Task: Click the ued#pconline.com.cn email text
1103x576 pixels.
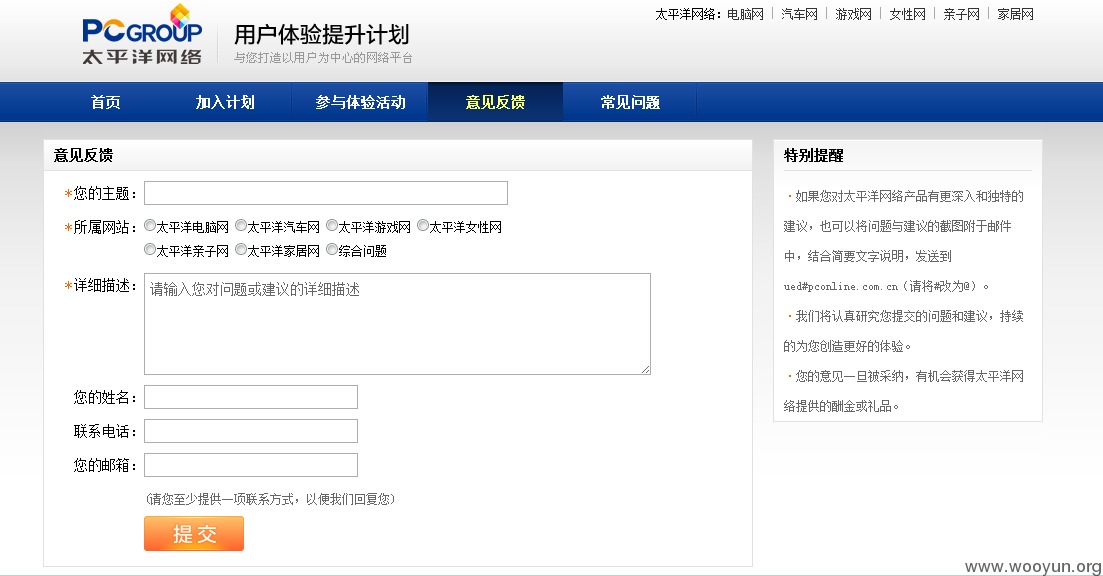Action: (841, 287)
